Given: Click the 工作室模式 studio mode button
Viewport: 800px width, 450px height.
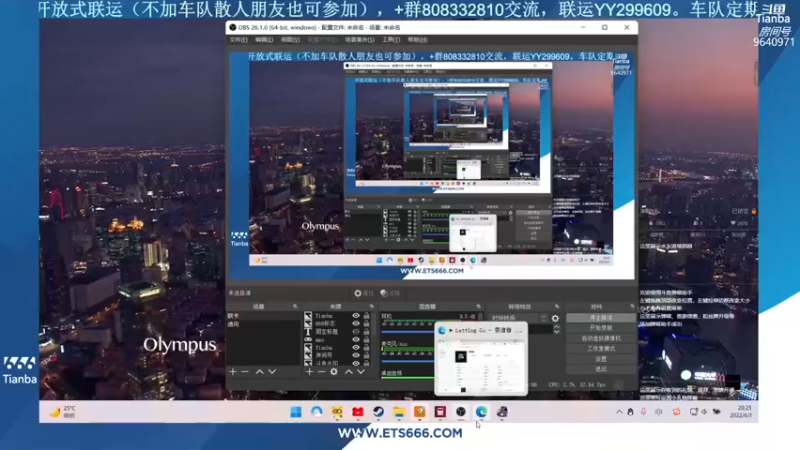Looking at the screenshot, I should tap(601, 348).
